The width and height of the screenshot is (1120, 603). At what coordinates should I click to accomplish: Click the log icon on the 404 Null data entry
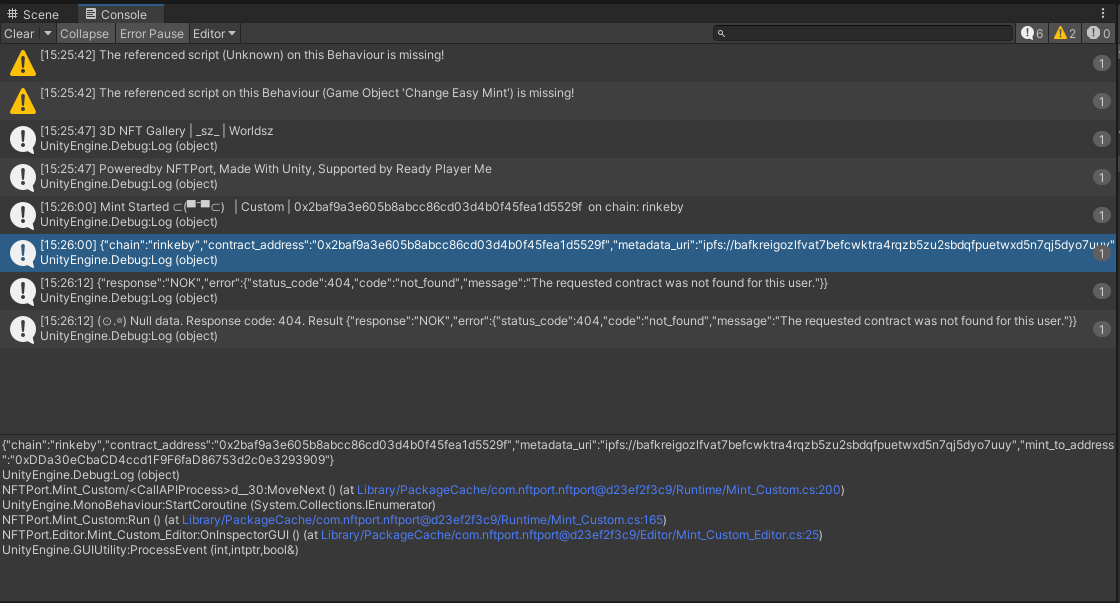[x=22, y=328]
